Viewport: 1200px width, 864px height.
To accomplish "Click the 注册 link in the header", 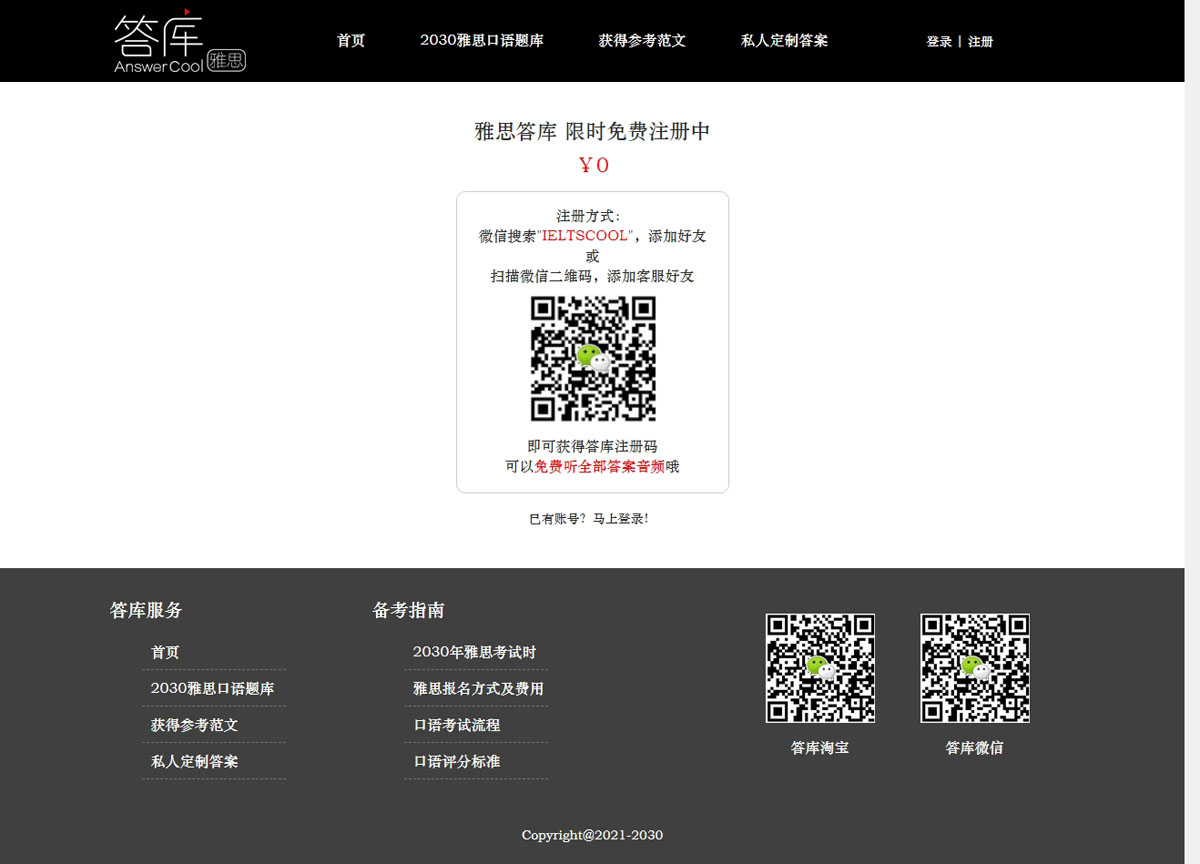I will click(980, 42).
